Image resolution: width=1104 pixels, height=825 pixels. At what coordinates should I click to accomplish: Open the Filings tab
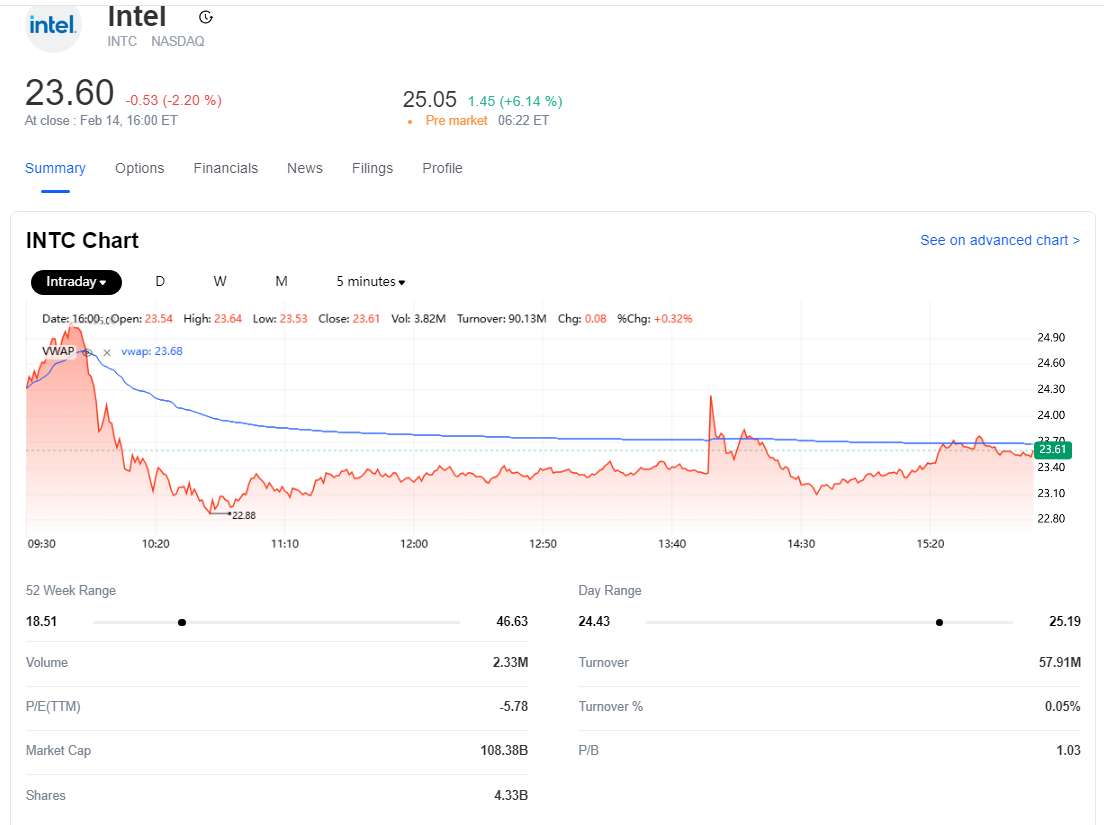point(372,168)
